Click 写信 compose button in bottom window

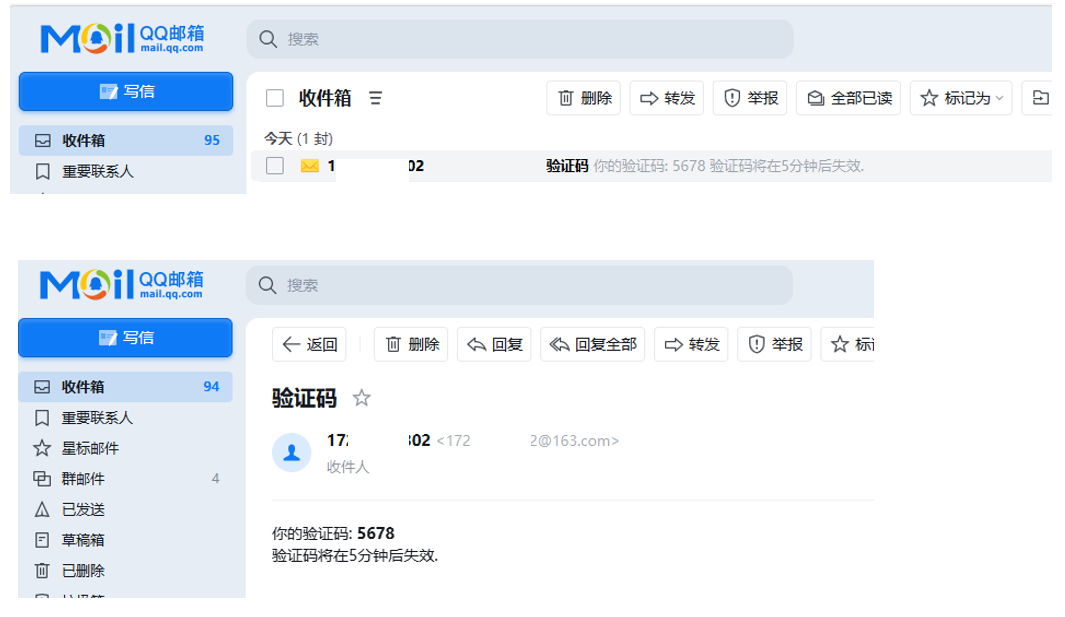[x=126, y=338]
